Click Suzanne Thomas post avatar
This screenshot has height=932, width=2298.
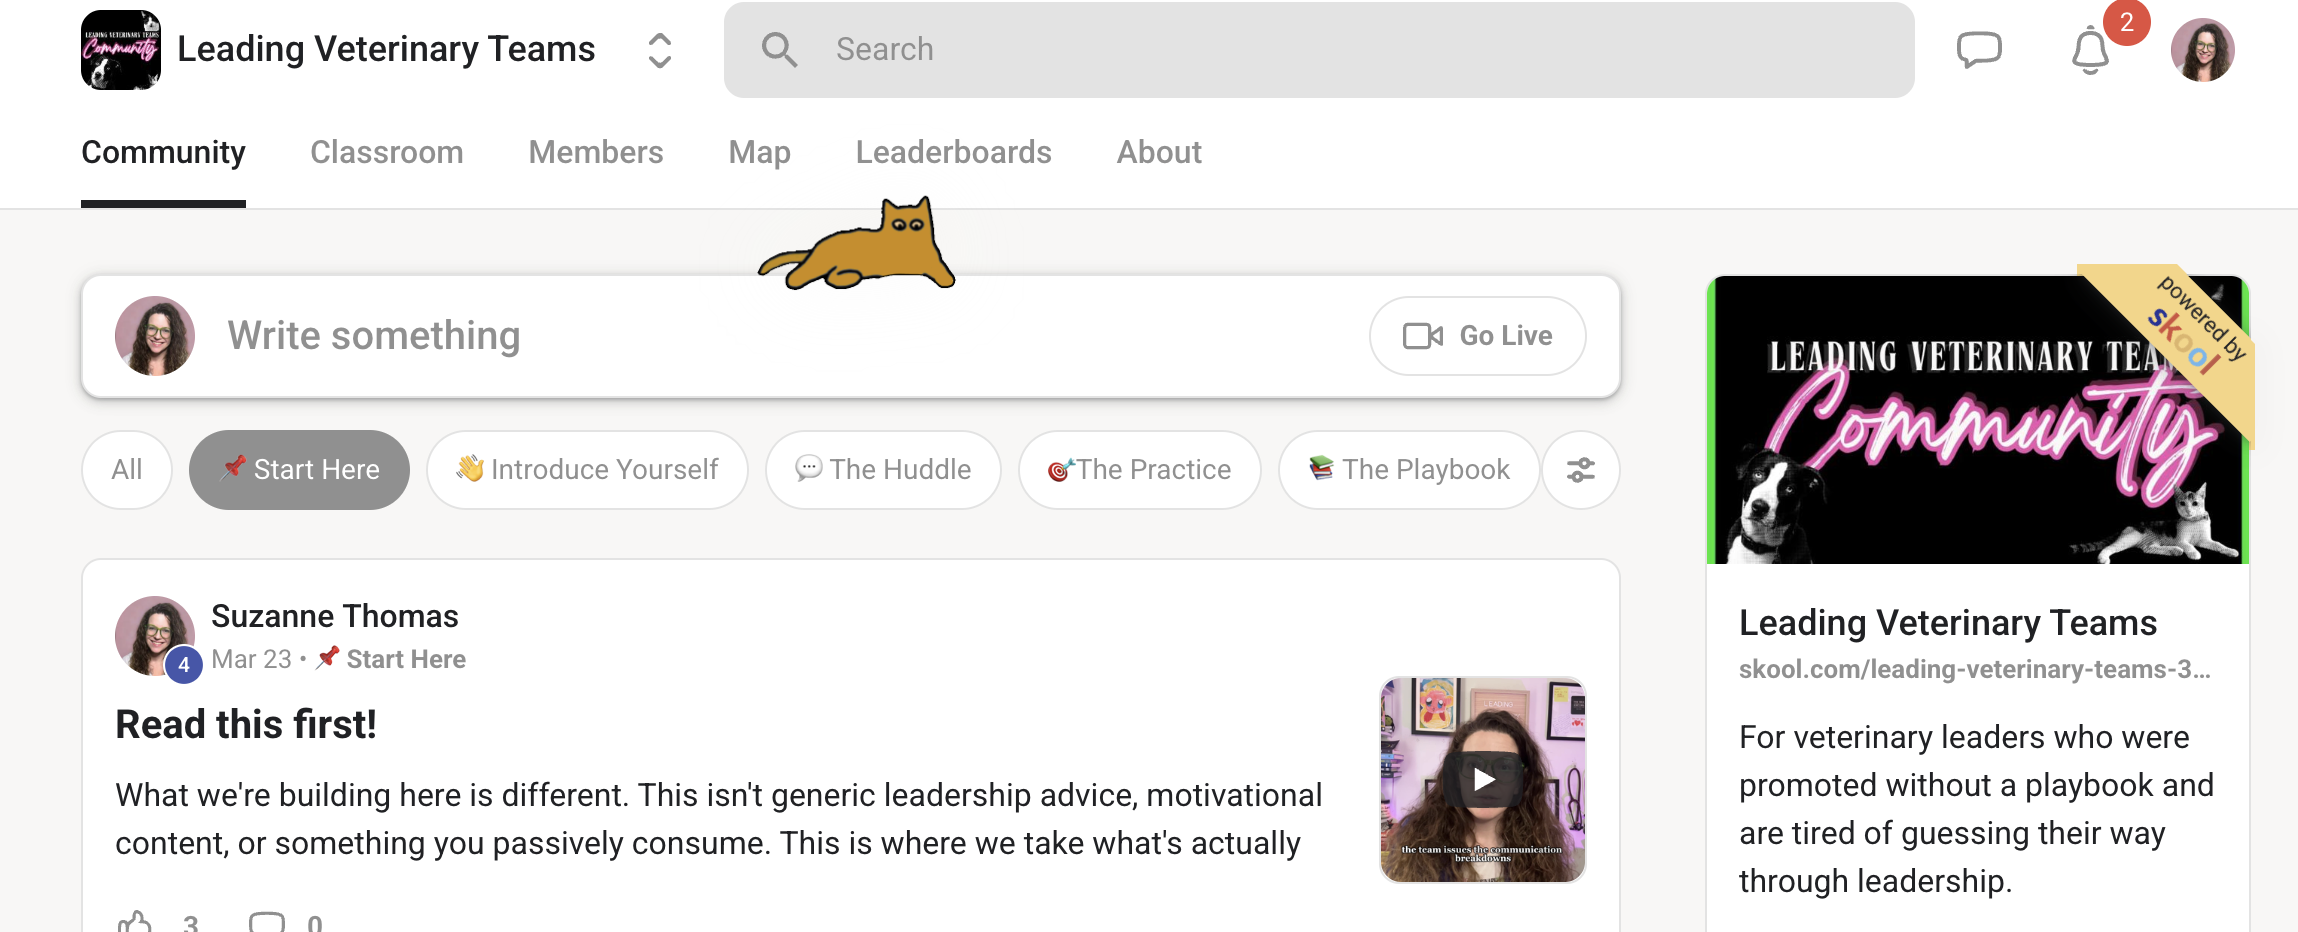click(x=154, y=636)
